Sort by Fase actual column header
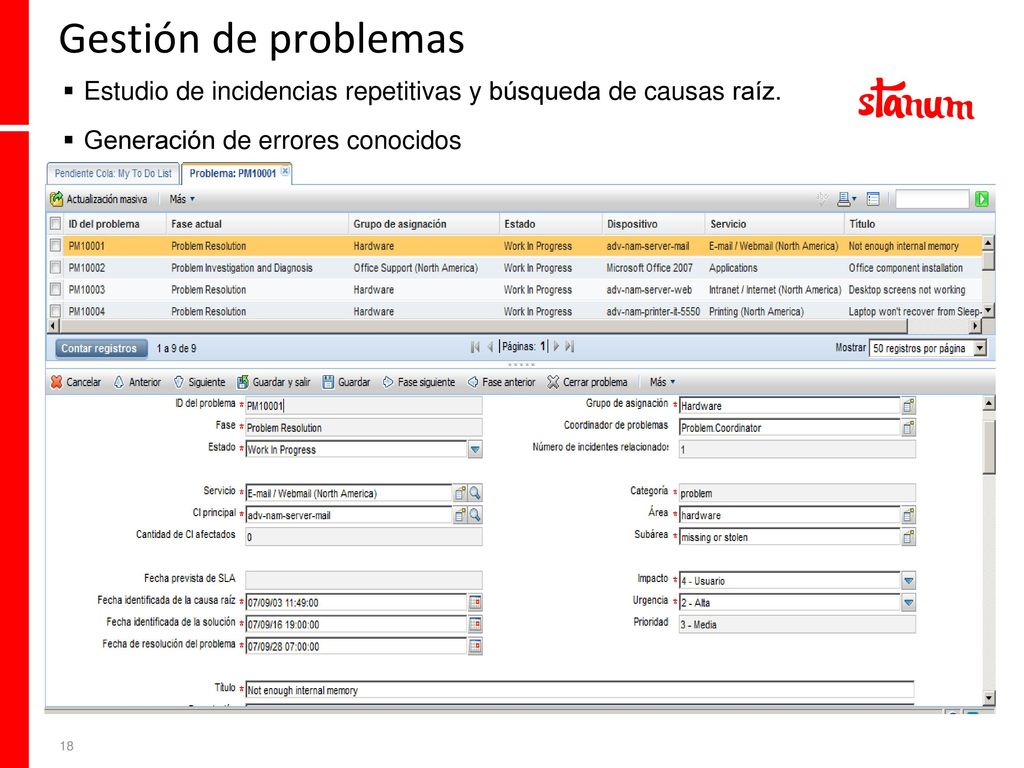 coord(196,223)
